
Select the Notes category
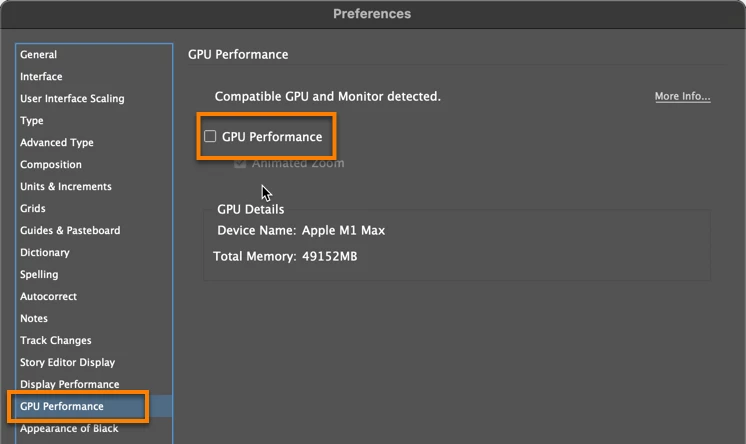coord(34,318)
